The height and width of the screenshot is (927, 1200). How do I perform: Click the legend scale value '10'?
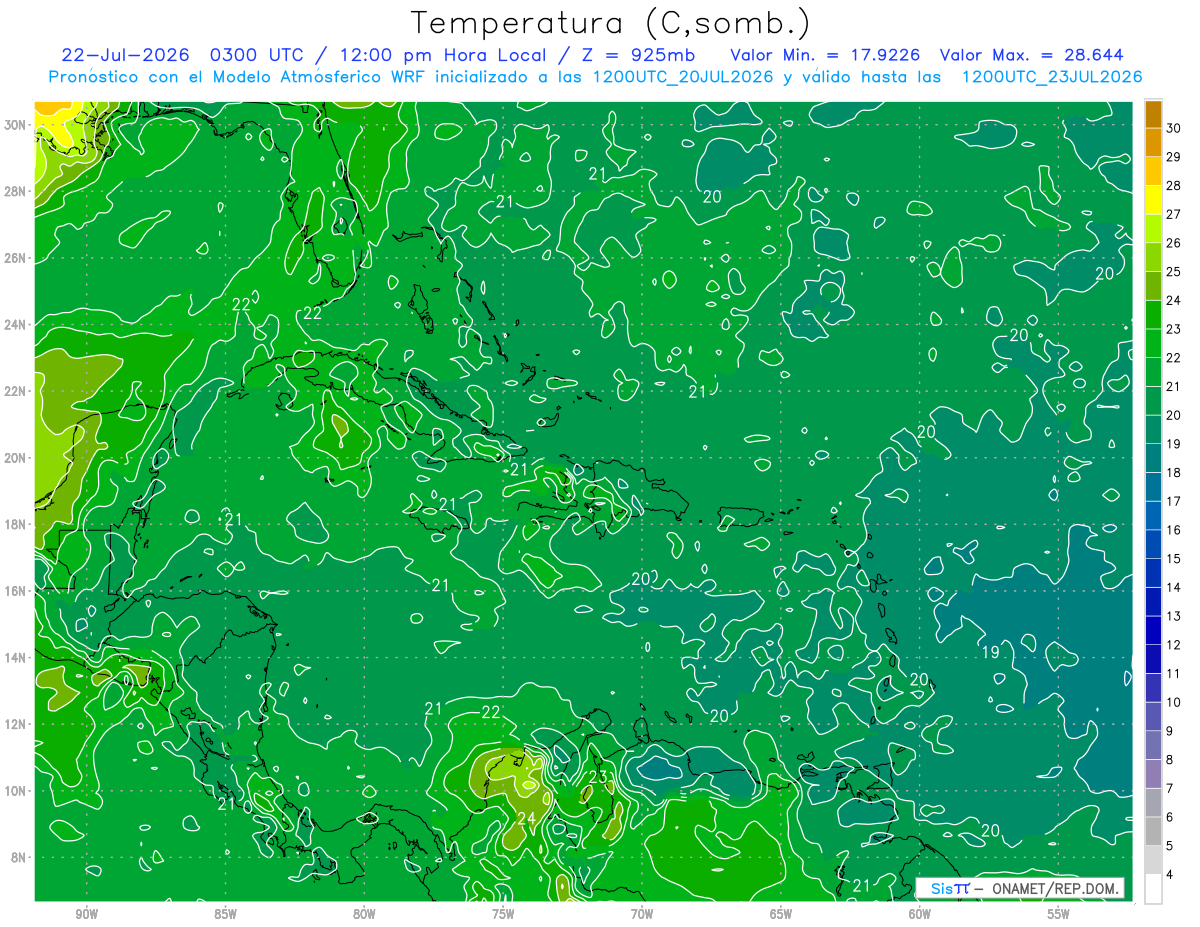tap(1174, 702)
